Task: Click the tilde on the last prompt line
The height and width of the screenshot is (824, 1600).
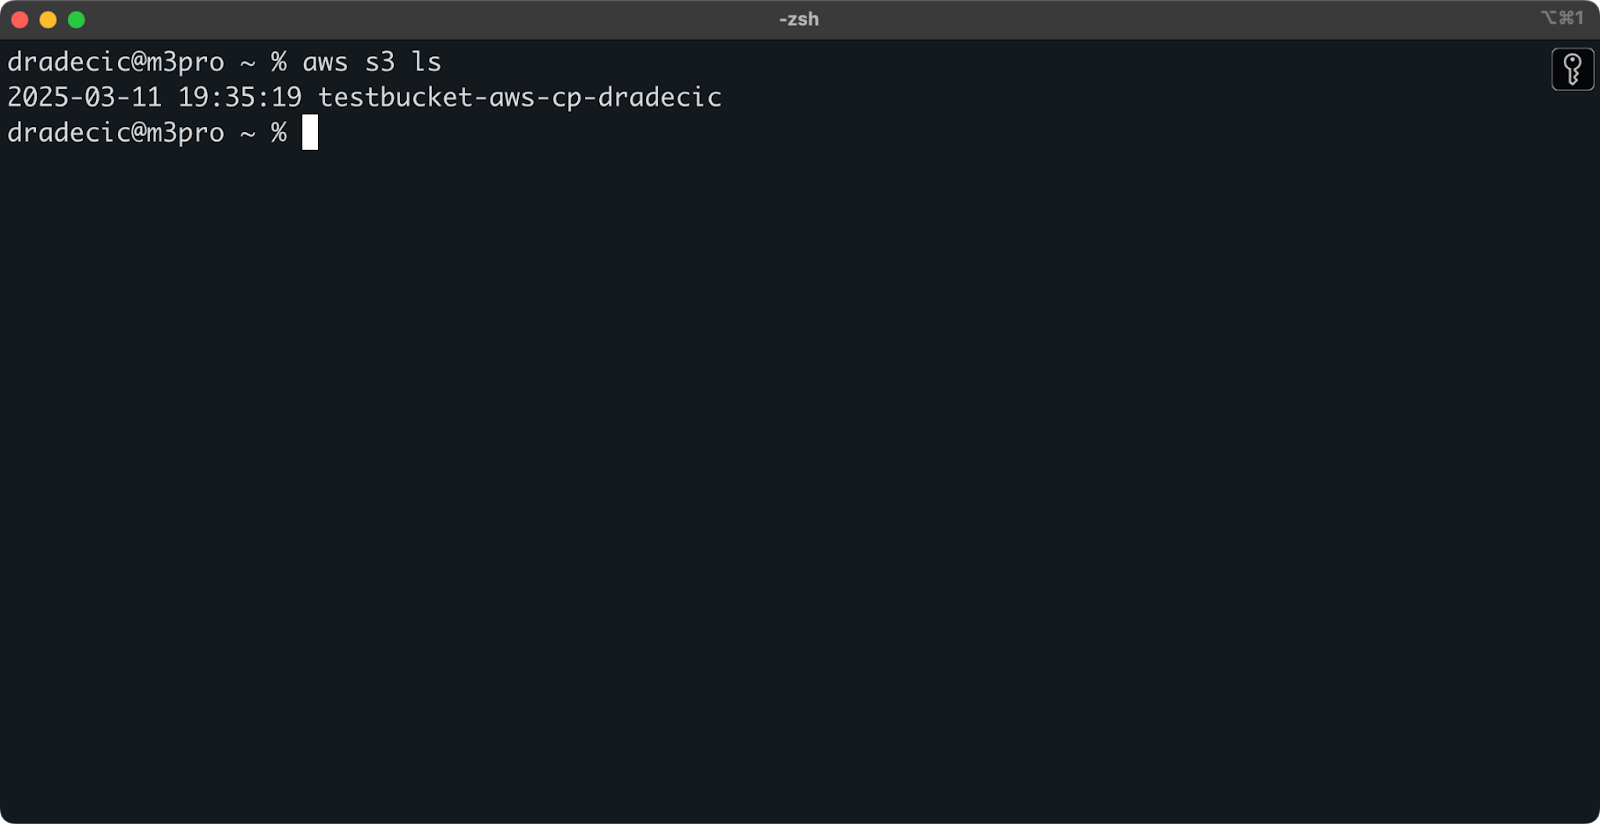Action: [x=248, y=134]
